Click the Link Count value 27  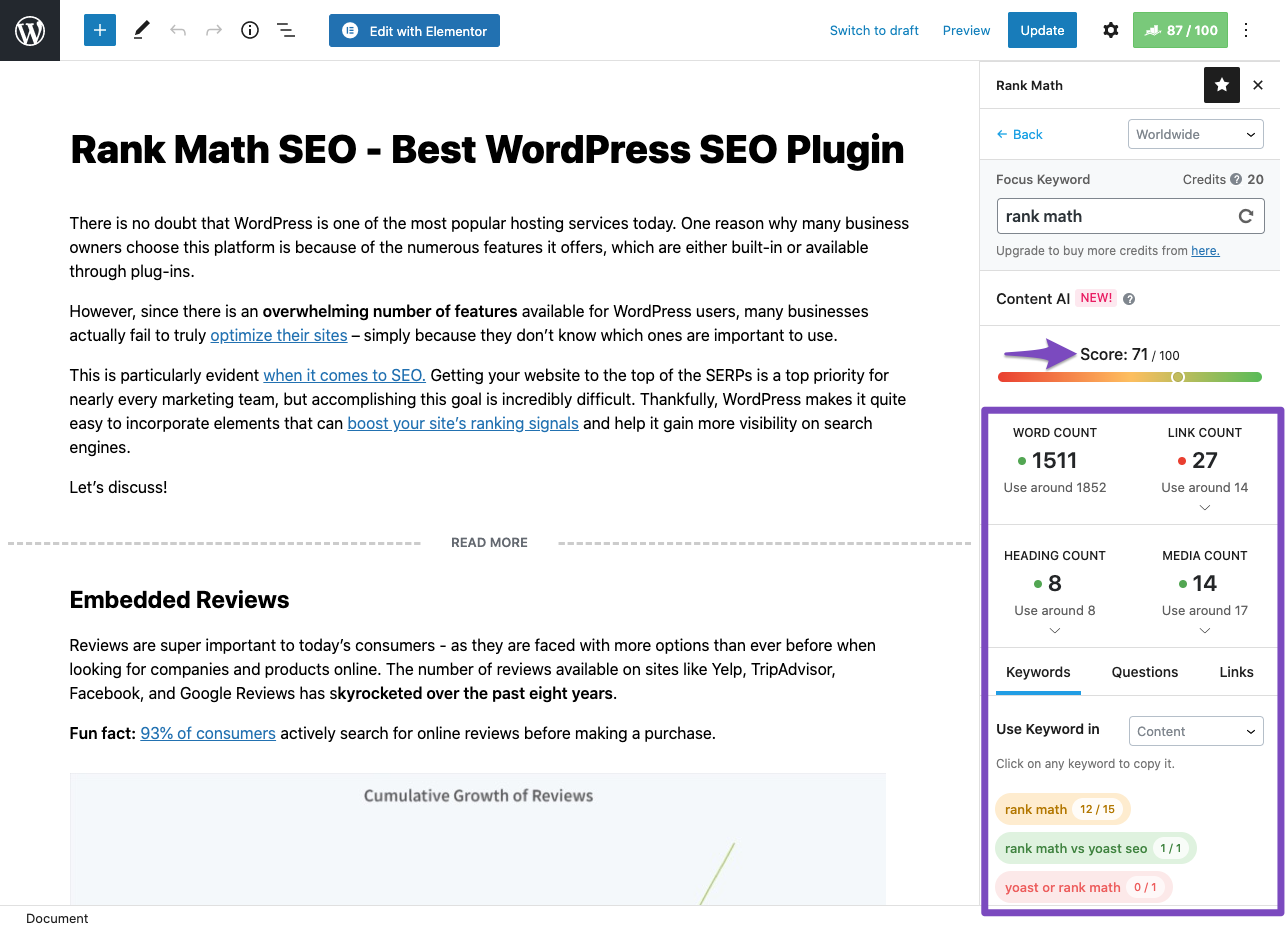1204,460
